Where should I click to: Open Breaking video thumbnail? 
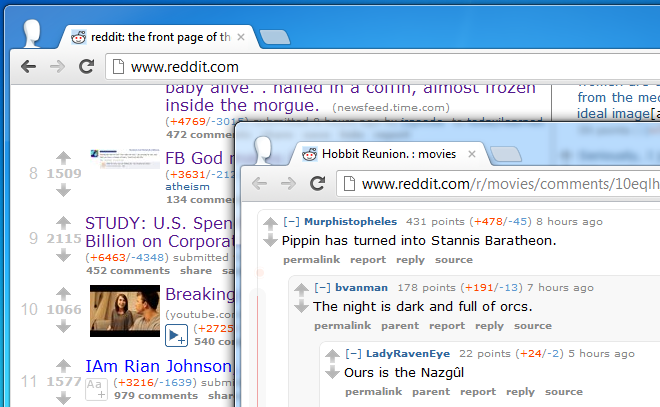point(125,311)
